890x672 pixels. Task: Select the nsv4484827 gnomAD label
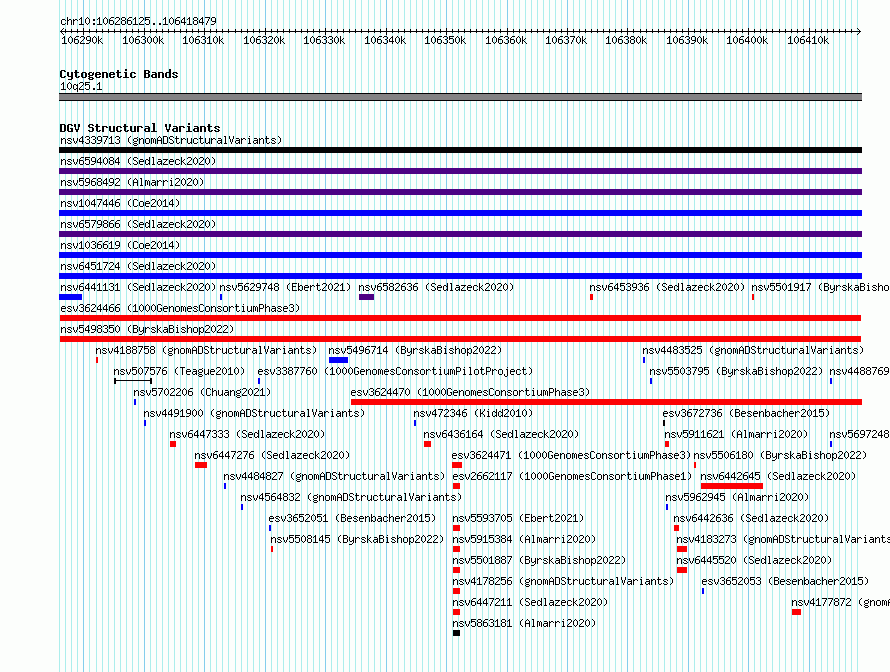[334, 476]
